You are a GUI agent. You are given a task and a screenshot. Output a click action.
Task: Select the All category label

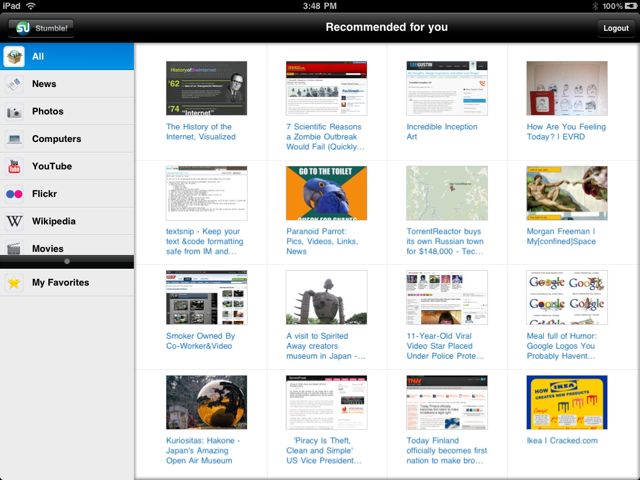38,56
